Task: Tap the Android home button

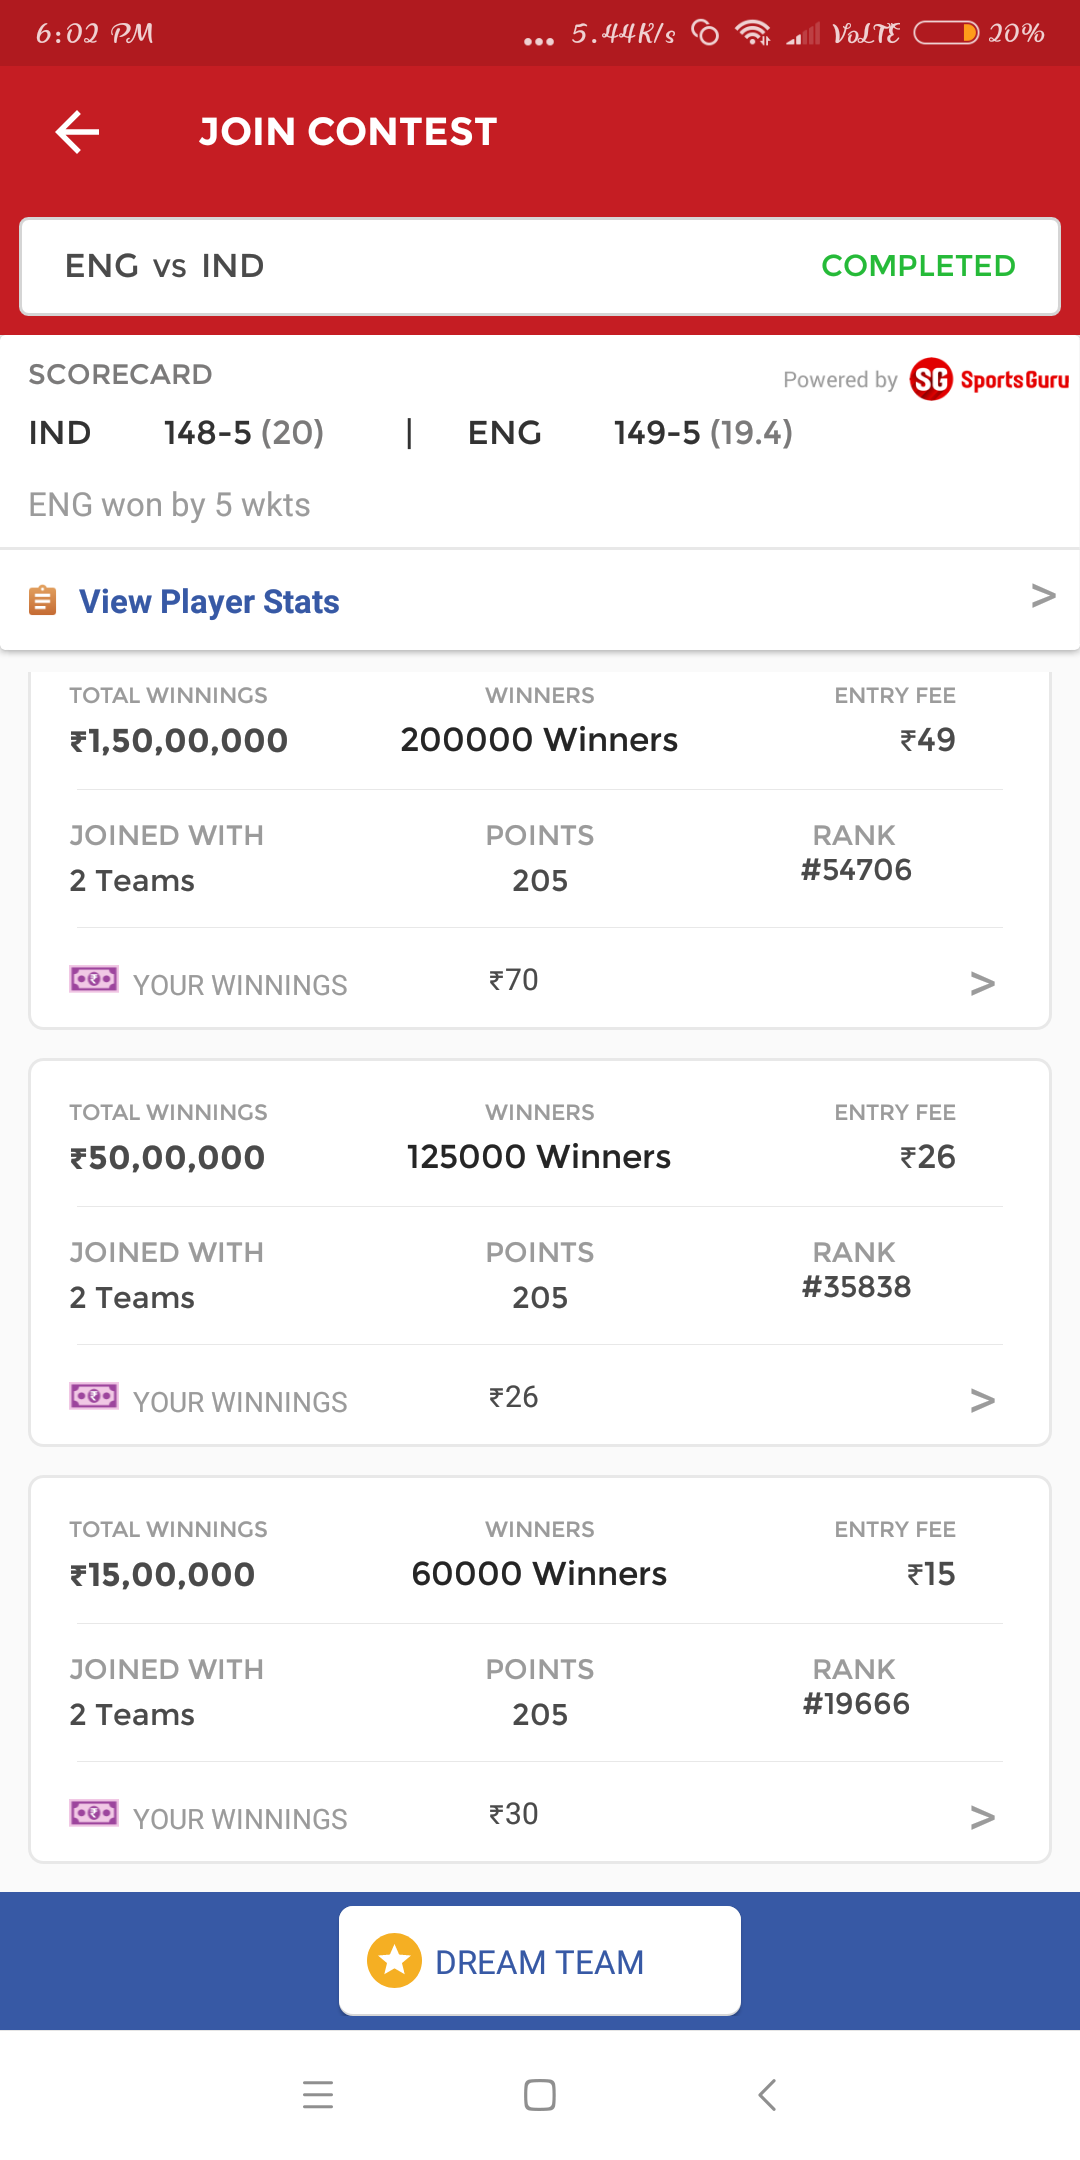Action: pos(540,2094)
